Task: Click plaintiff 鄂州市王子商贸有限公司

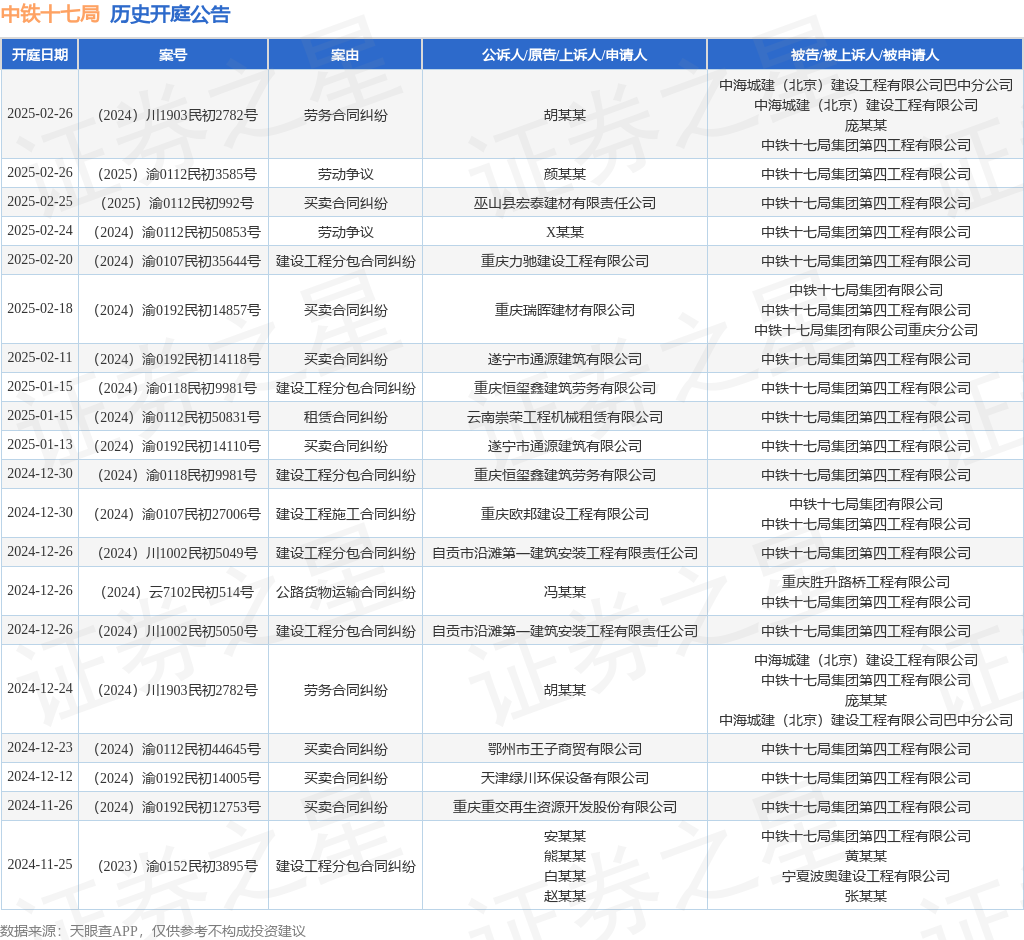Action: pyautogui.click(x=565, y=749)
